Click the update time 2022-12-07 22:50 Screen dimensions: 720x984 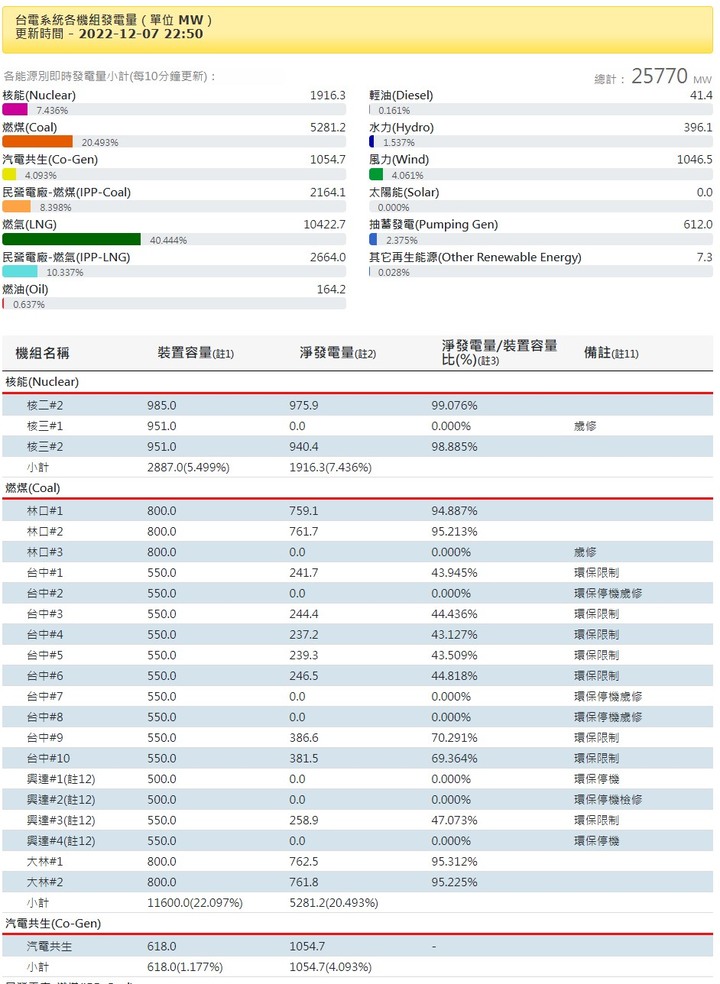141,34
